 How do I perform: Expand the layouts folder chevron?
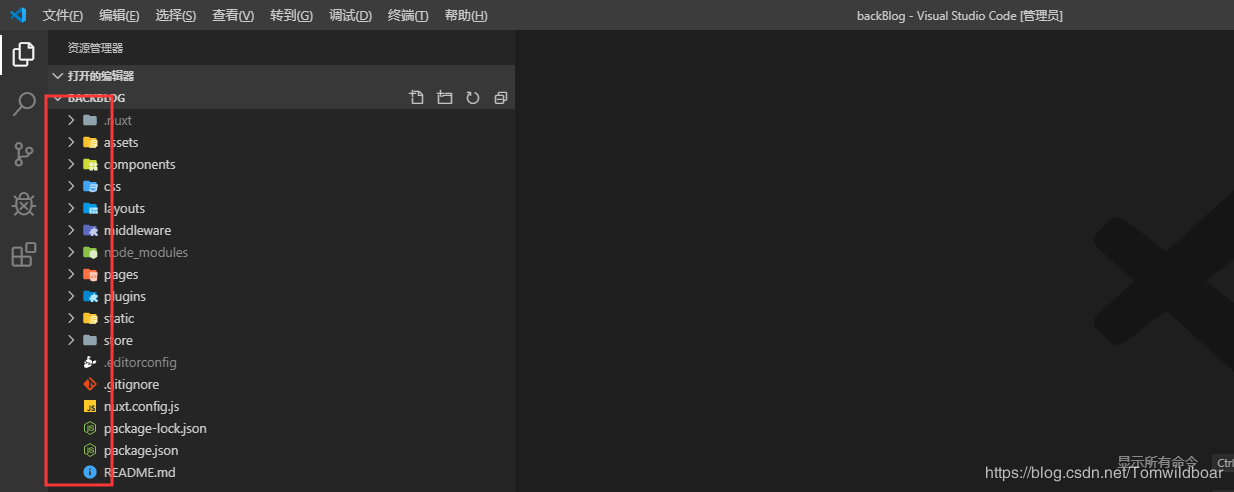[71, 208]
